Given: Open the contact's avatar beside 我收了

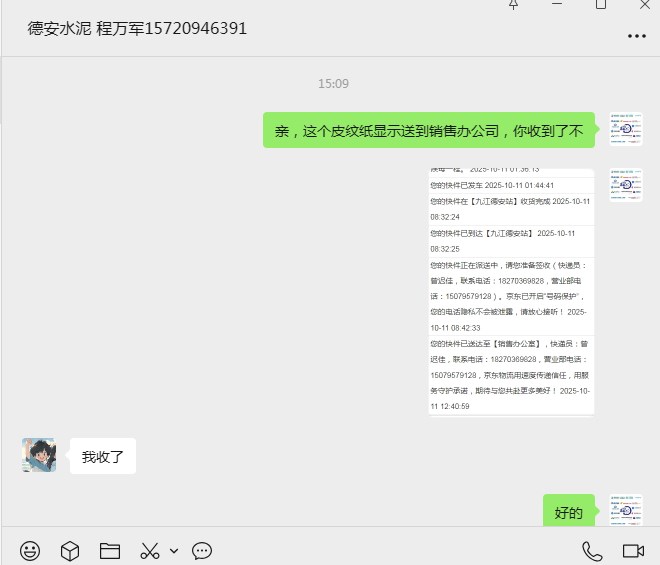Looking at the screenshot, I should (x=39, y=455).
